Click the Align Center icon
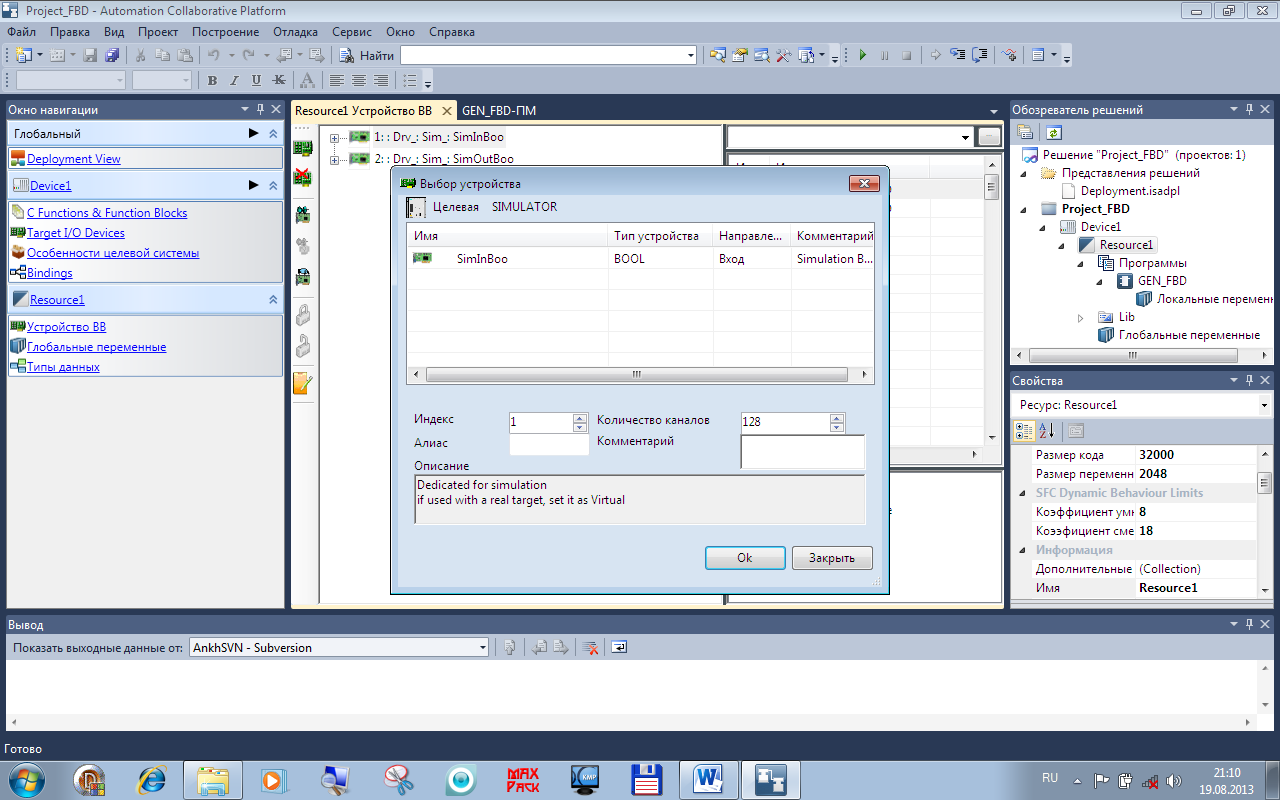This screenshot has width=1280, height=800. tap(359, 81)
